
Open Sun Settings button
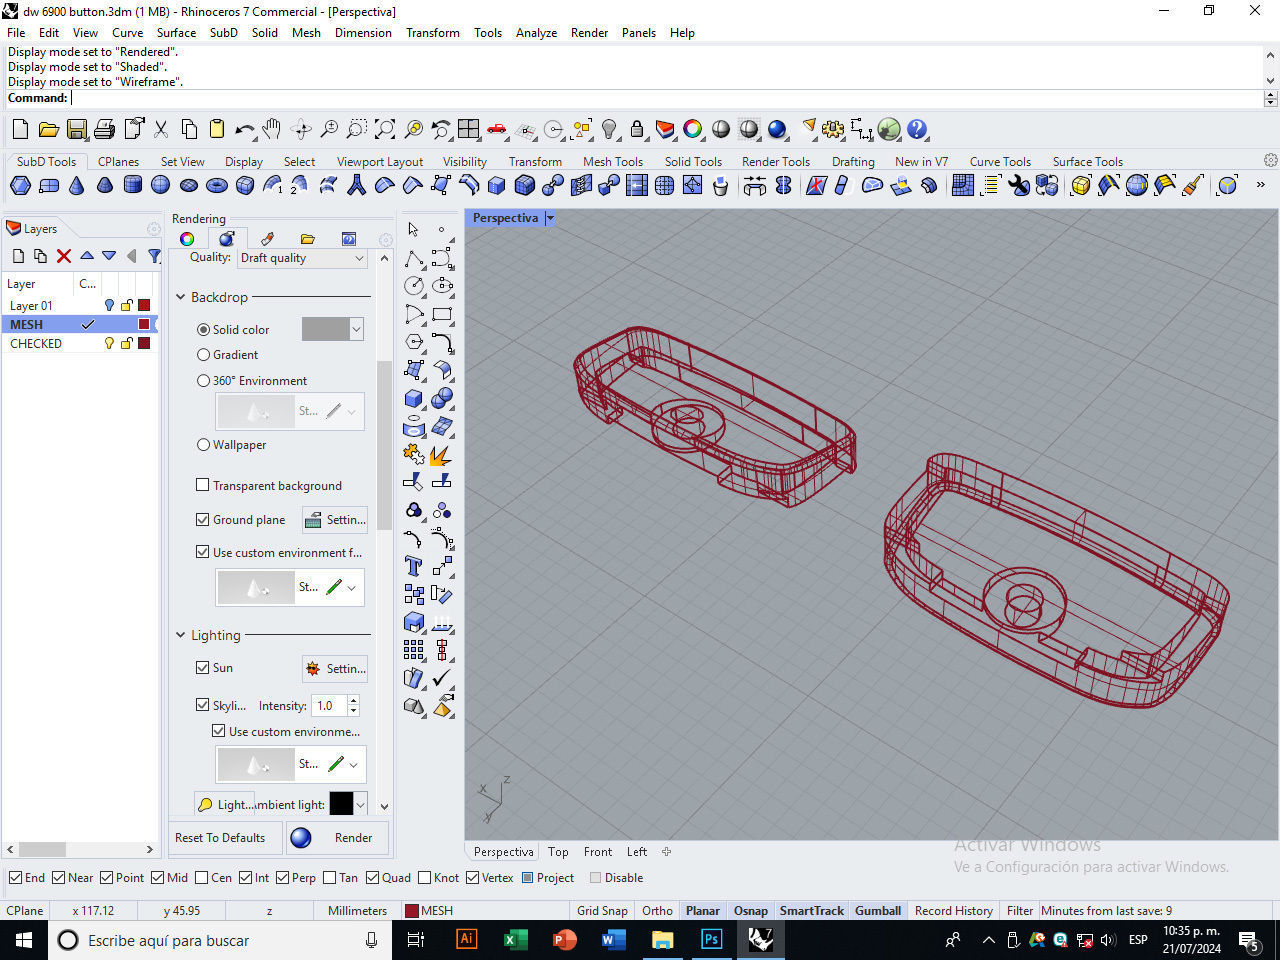[335, 668]
